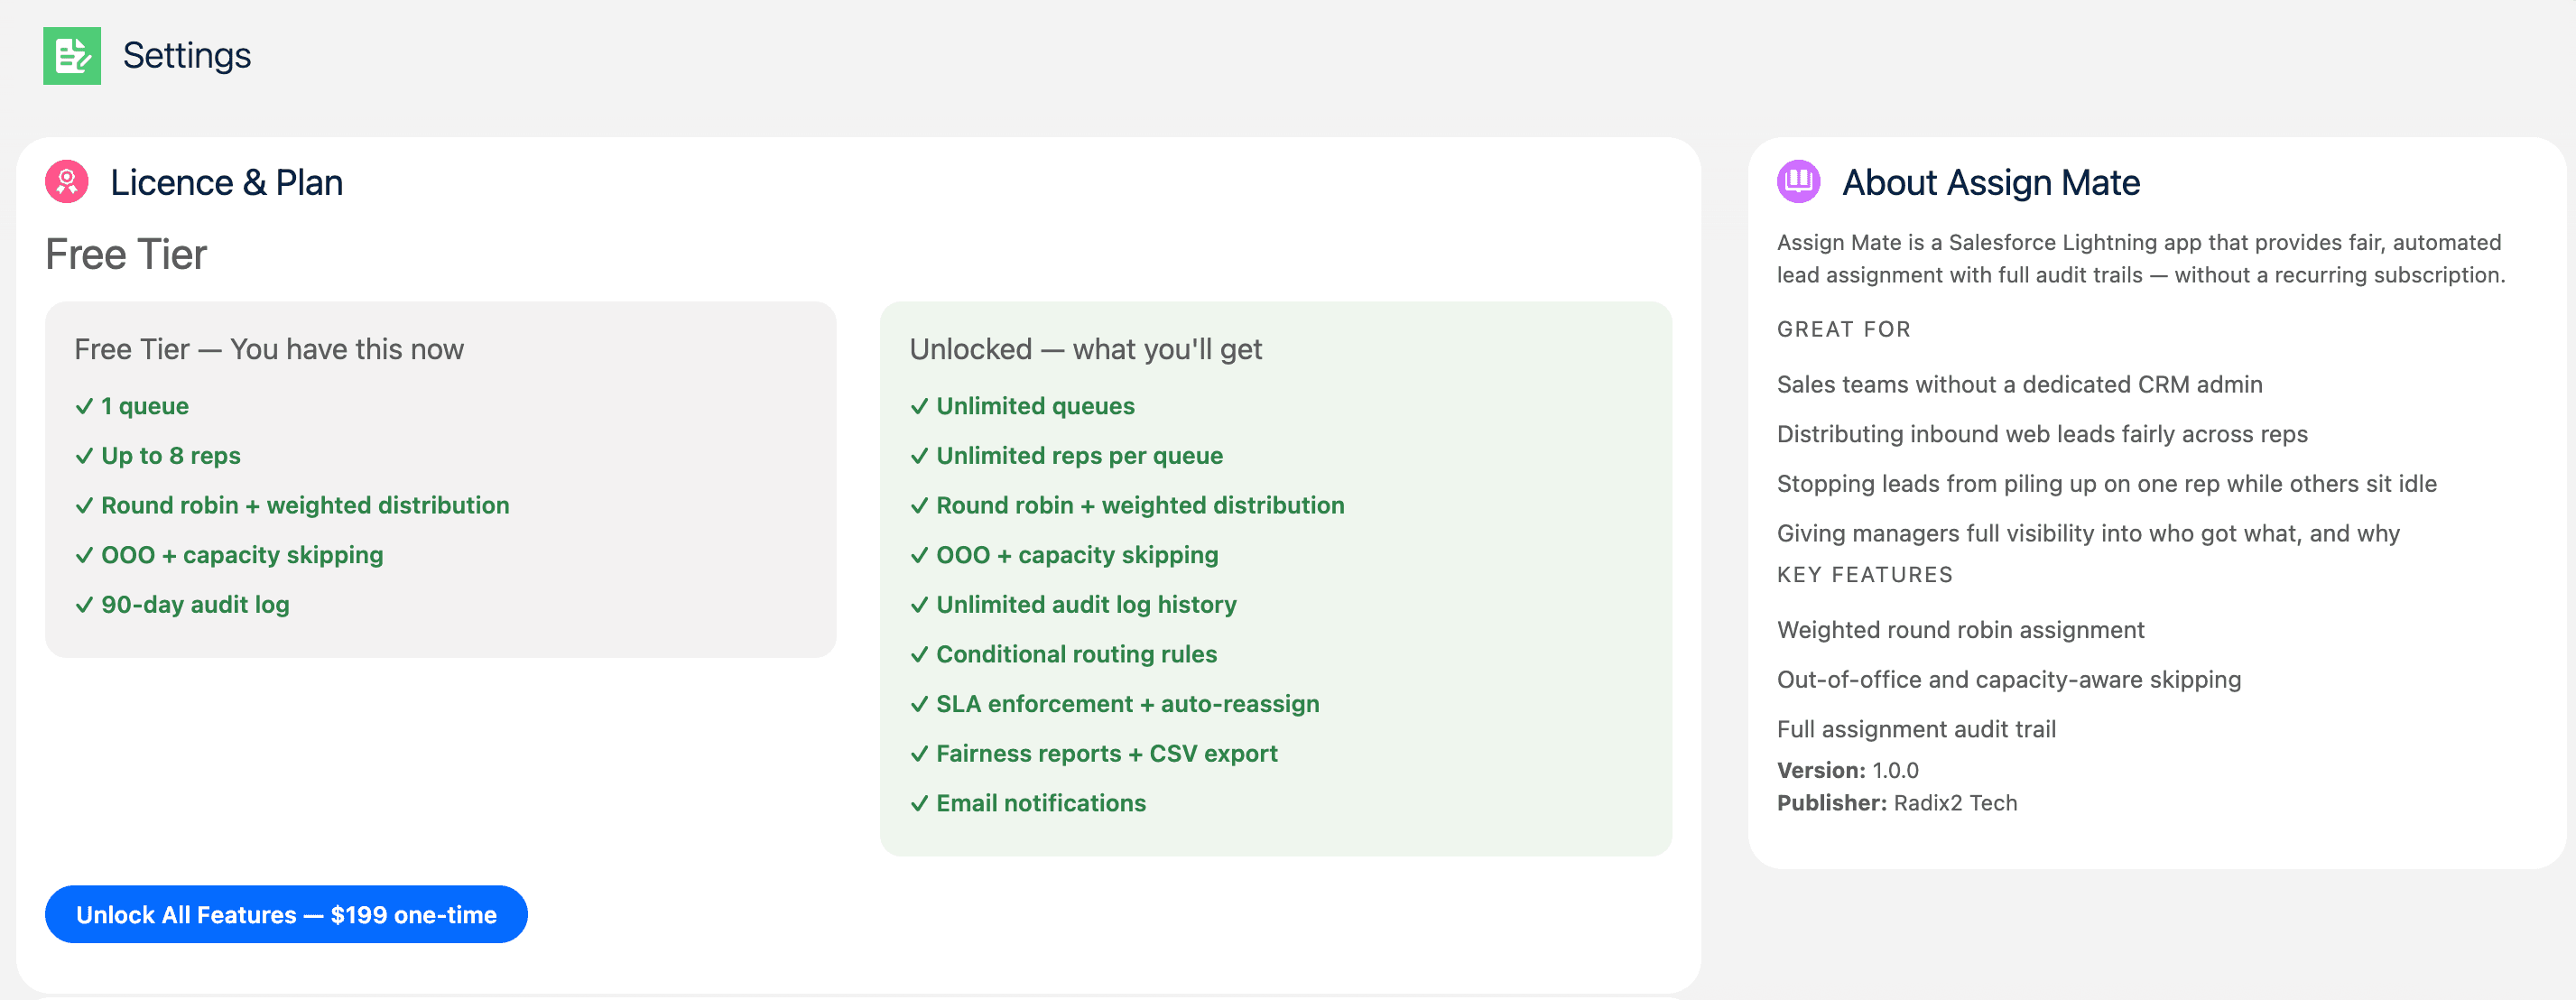The width and height of the screenshot is (2576, 1000).
Task: Click 'Weighted round robin assignment' line
Action: click(x=1961, y=630)
